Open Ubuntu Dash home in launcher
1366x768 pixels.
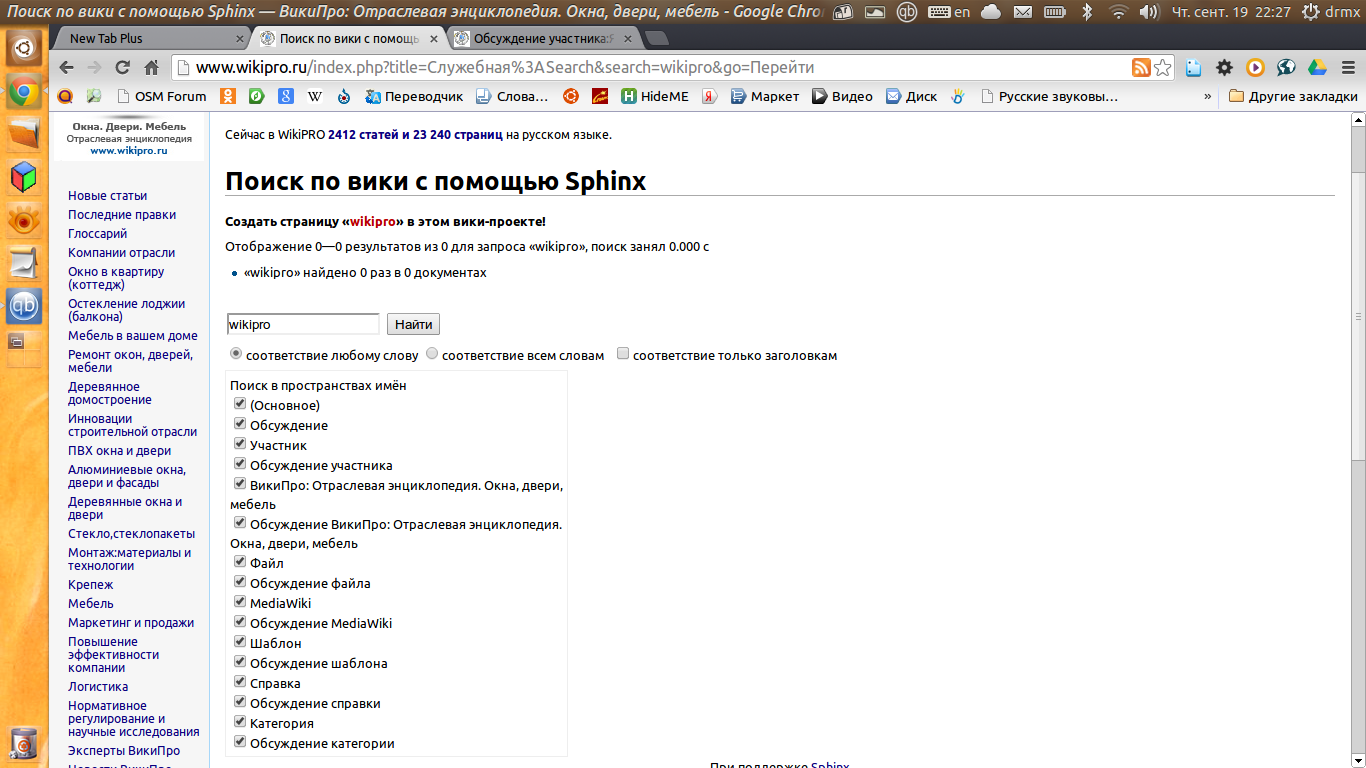pyautogui.click(x=24, y=47)
